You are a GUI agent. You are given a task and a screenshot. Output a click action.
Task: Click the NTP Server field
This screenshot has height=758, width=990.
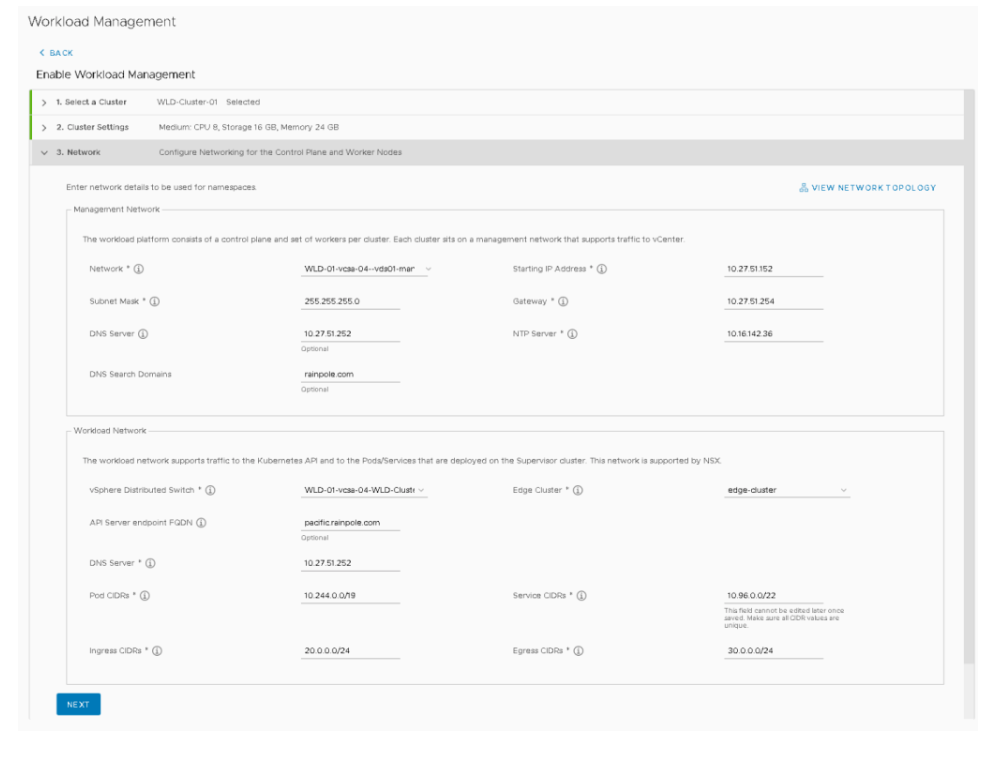click(x=773, y=334)
